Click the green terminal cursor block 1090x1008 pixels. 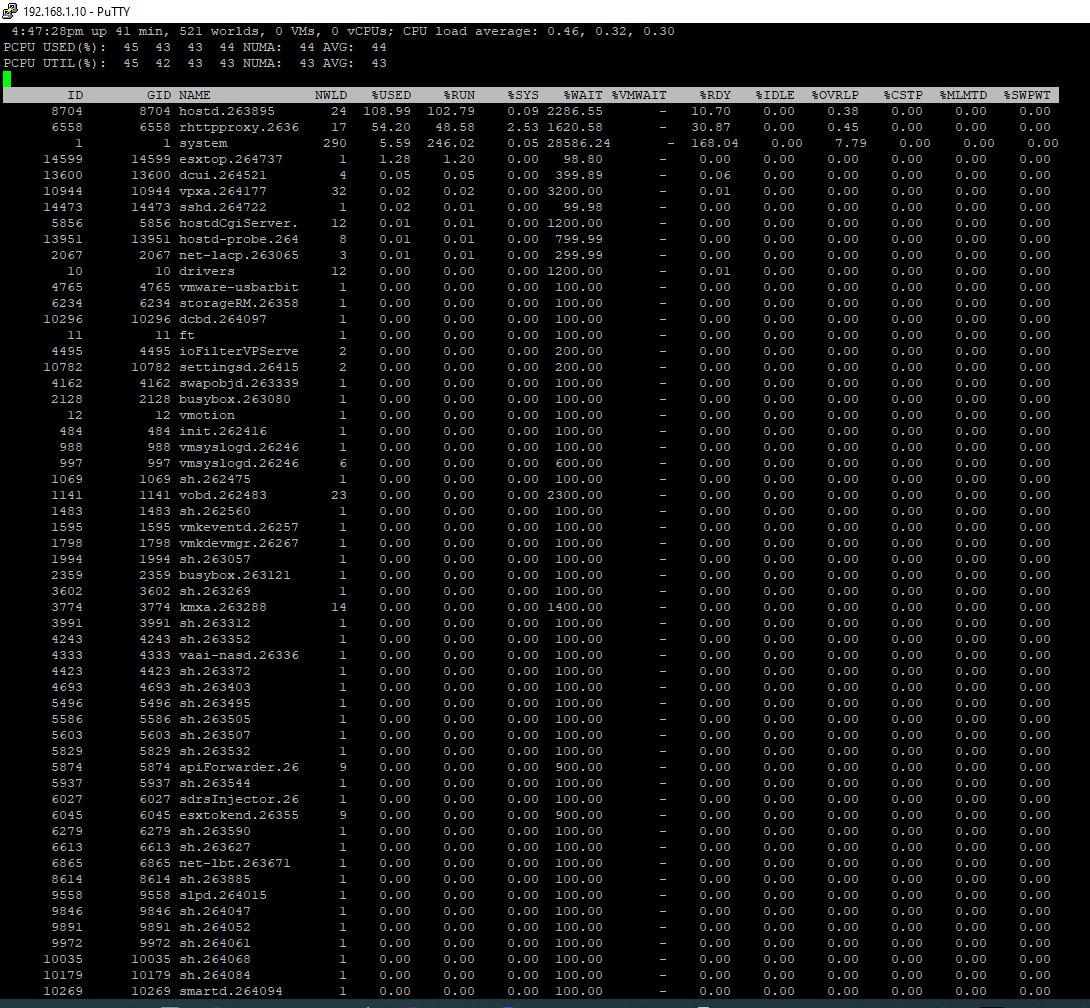click(7, 79)
